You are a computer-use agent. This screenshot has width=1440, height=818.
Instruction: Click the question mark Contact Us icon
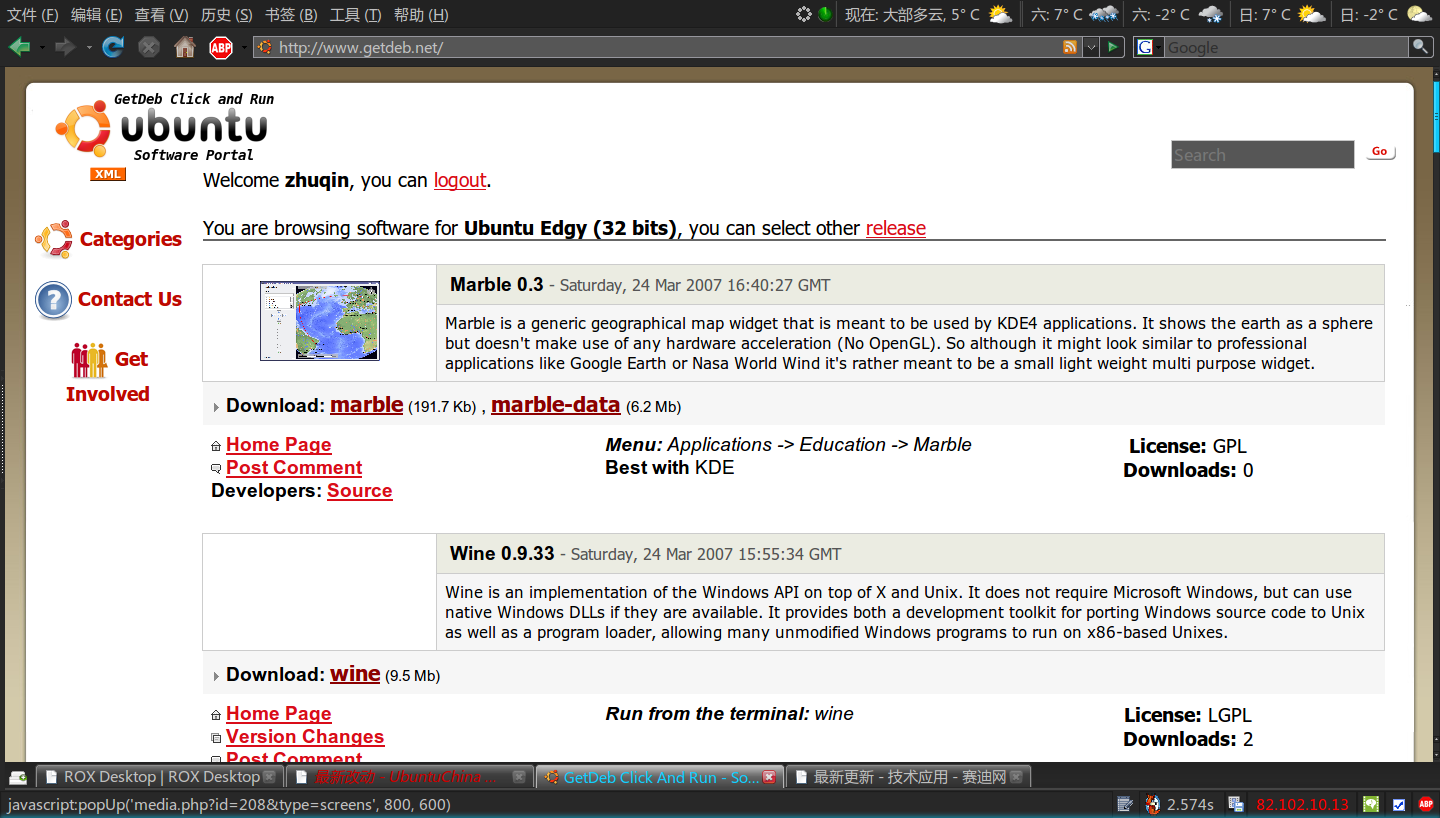pyautogui.click(x=53, y=300)
